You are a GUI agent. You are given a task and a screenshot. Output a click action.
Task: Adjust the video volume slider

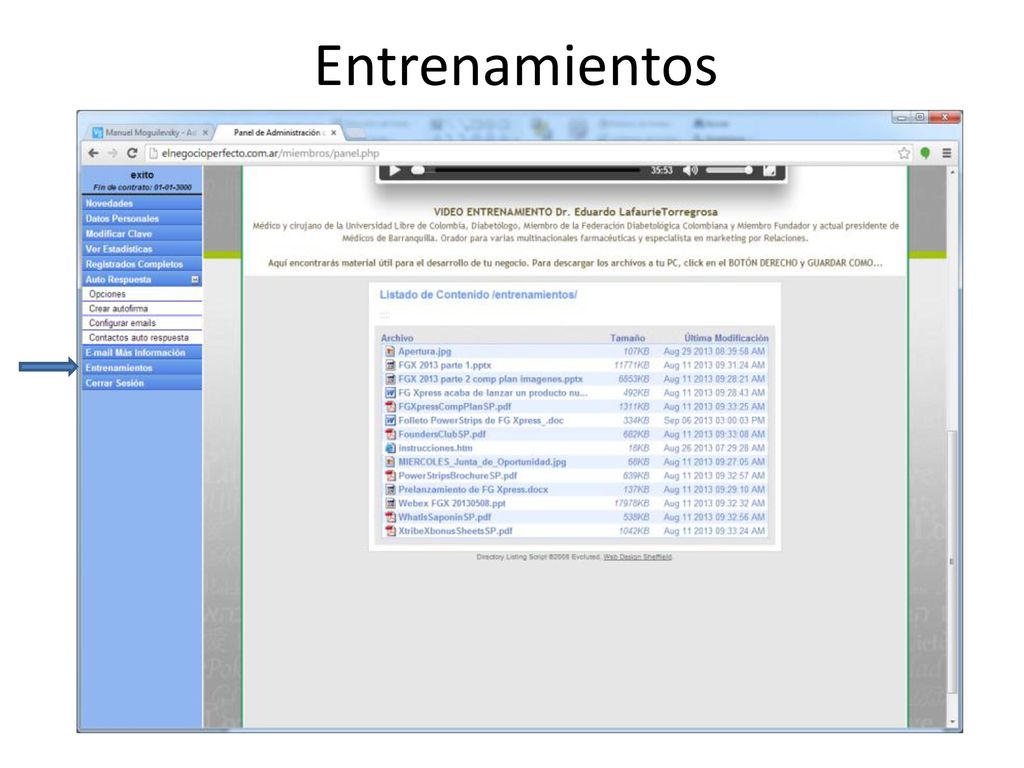[728, 170]
